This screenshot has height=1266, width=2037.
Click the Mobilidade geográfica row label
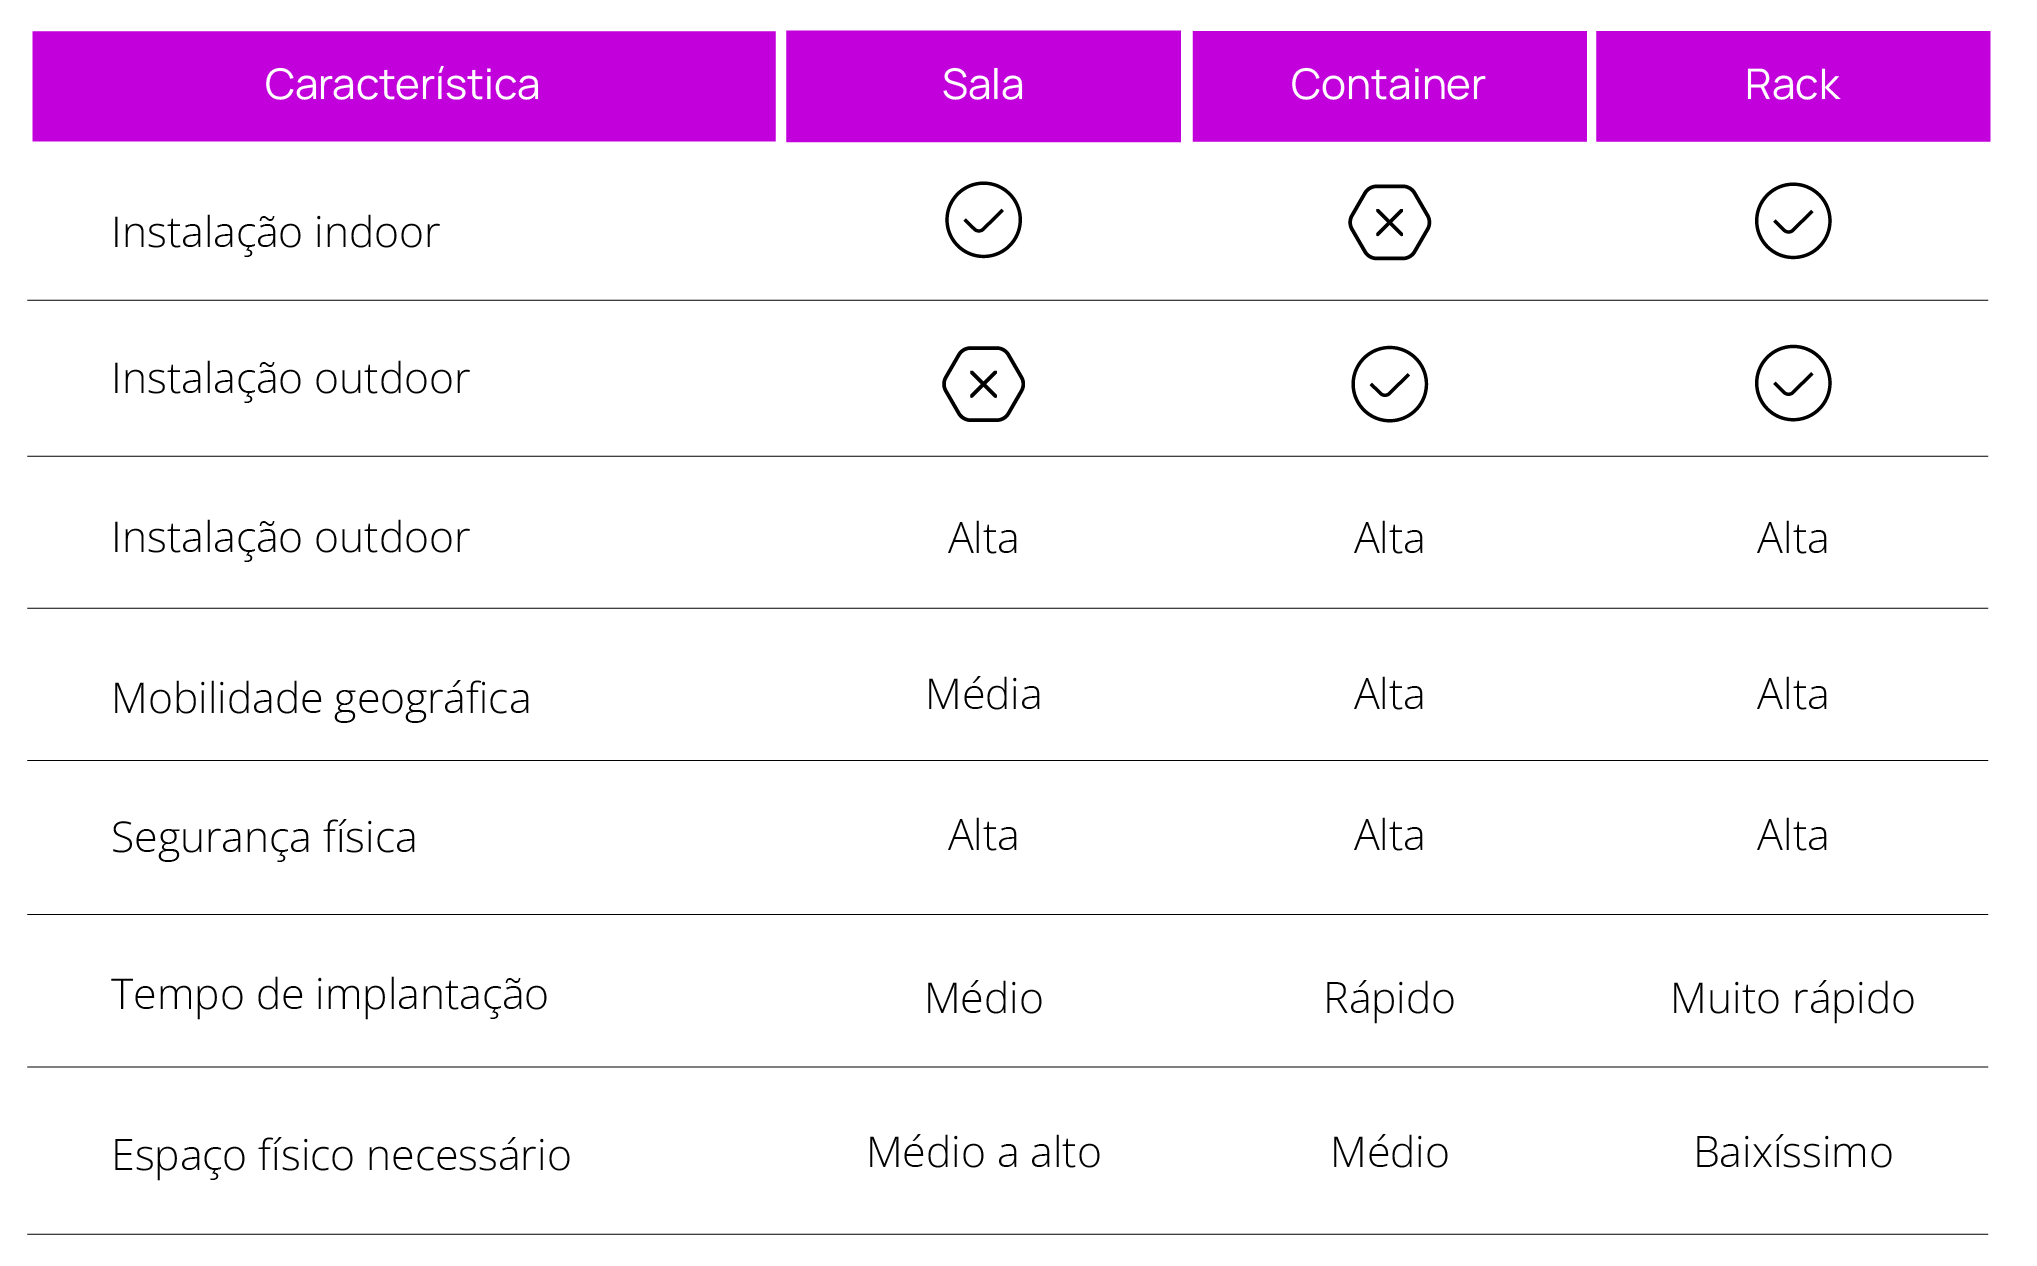pyautogui.click(x=320, y=699)
